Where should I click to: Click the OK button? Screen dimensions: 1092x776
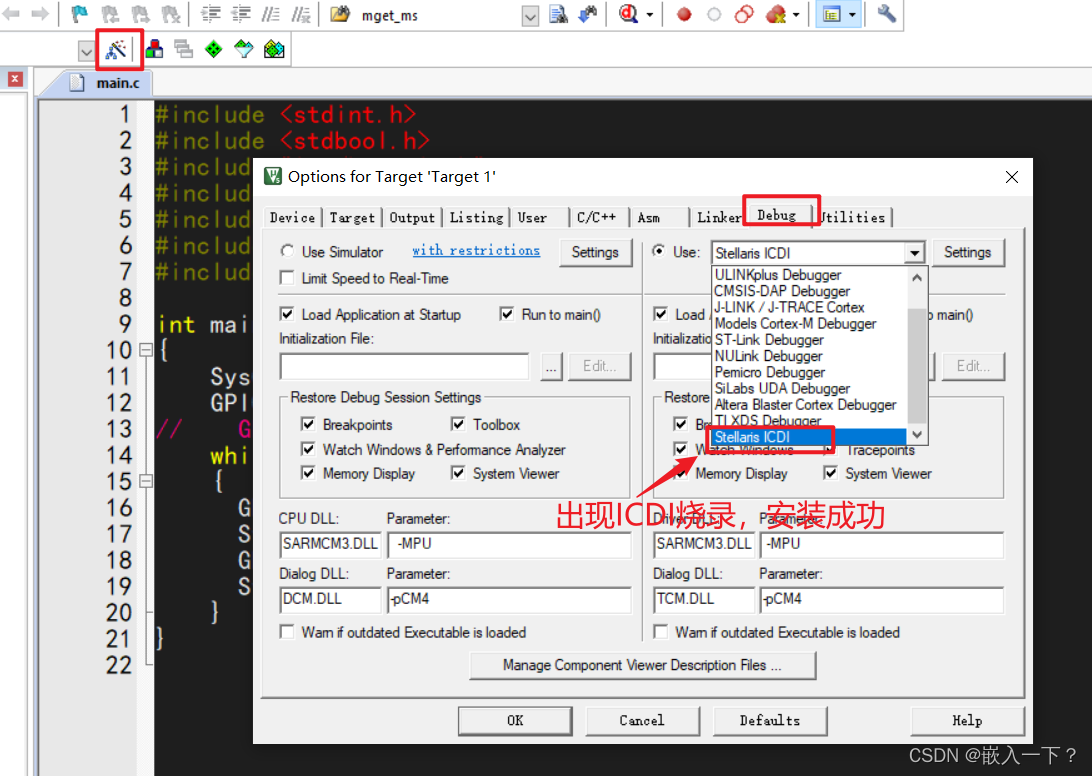pyautogui.click(x=515, y=720)
